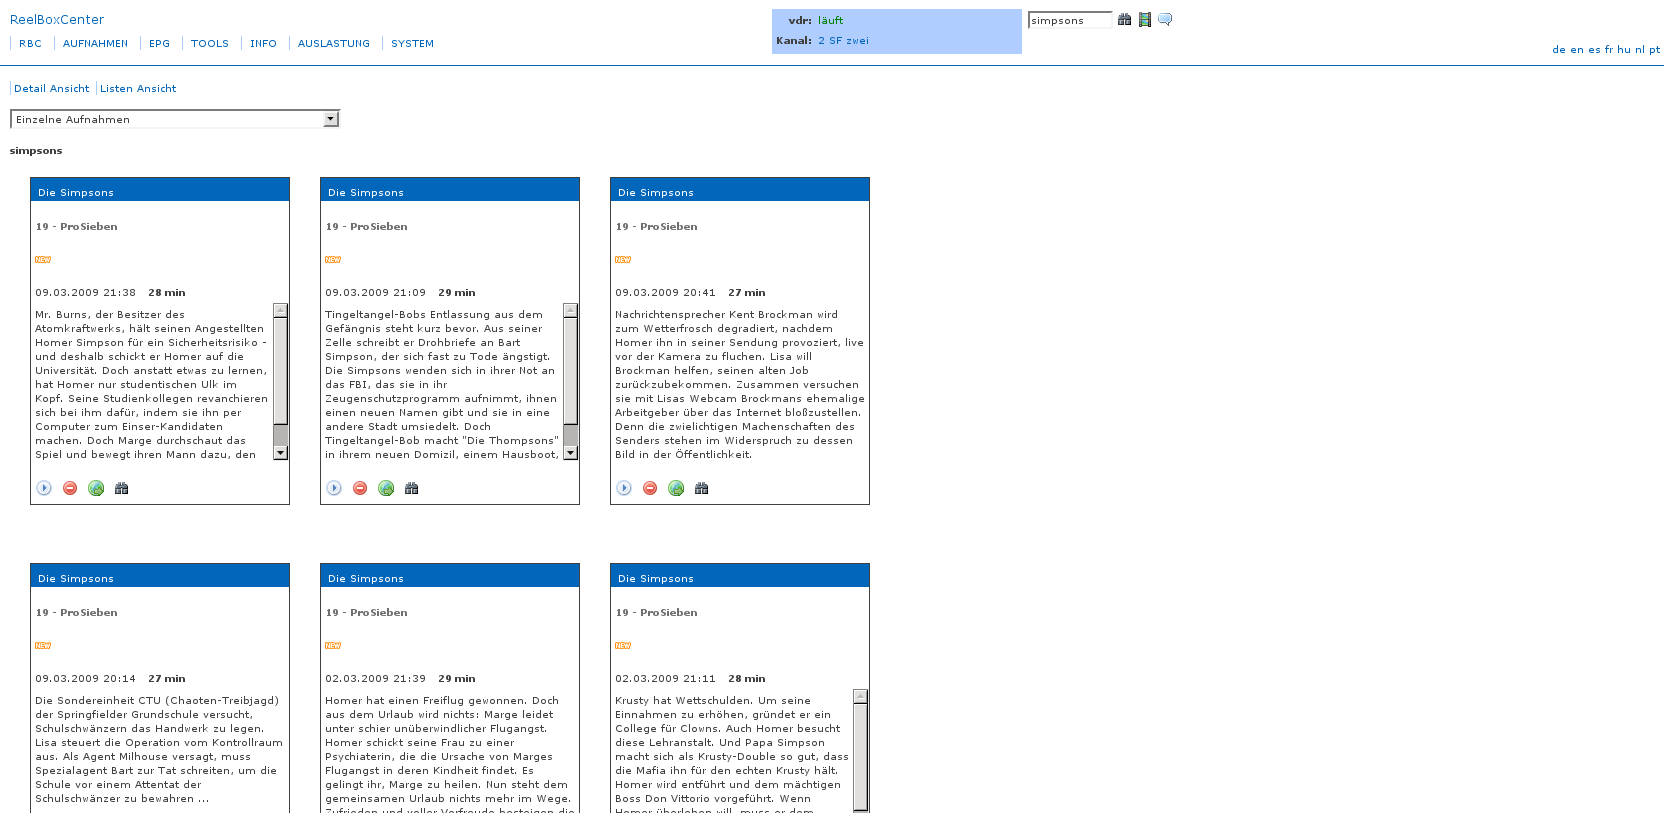Switch to Listen Ansicht view
1664x813 pixels.
(138, 88)
